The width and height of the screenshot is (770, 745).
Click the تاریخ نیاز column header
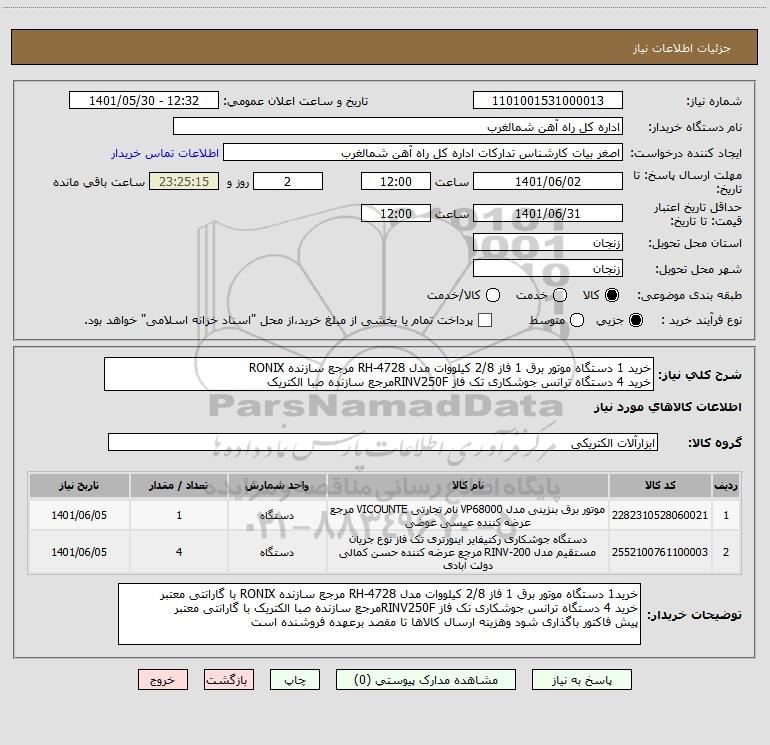coord(79,485)
